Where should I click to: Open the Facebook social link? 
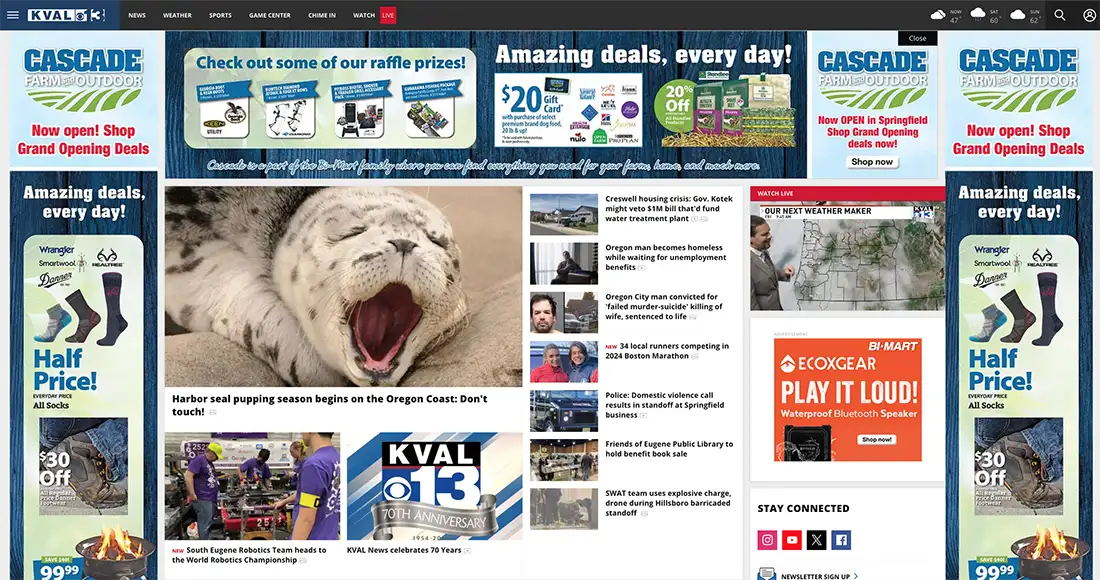(x=841, y=539)
